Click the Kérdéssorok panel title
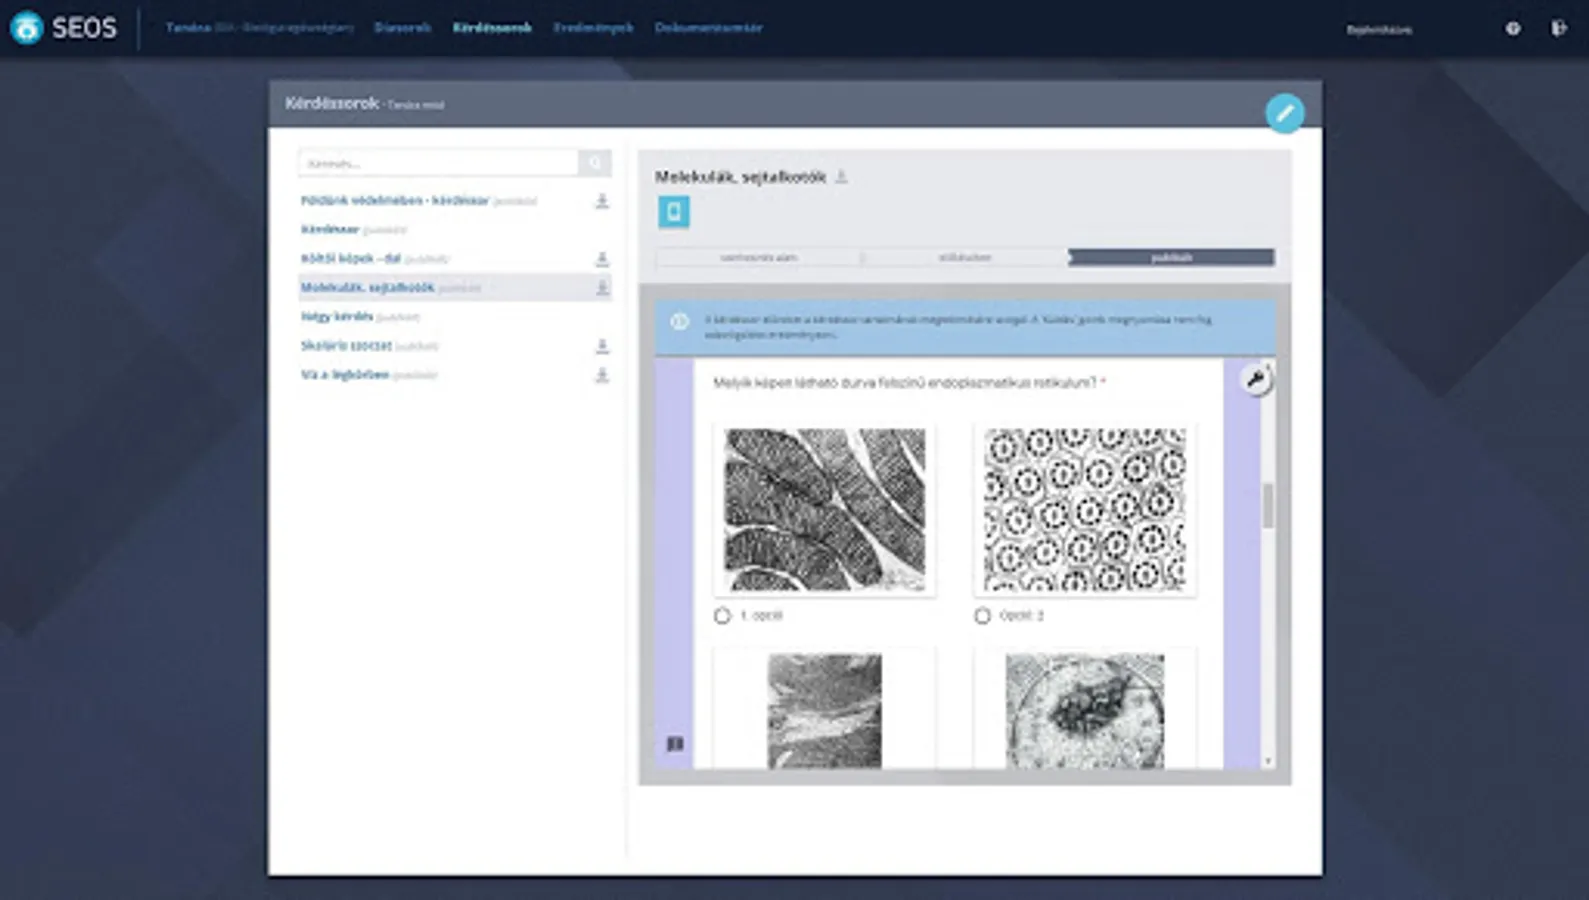The image size is (1589, 900). coord(332,103)
